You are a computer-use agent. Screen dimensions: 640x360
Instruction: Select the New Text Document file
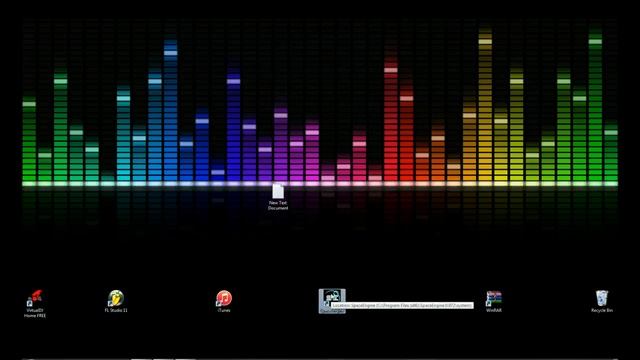coord(278,197)
